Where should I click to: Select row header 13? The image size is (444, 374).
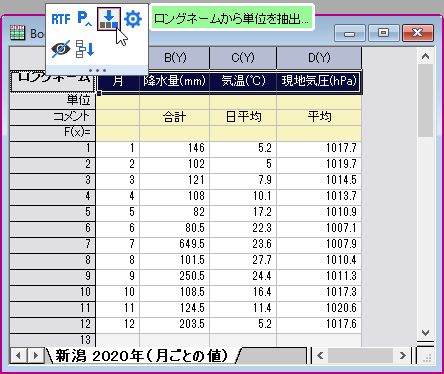pyautogui.click(x=53, y=340)
